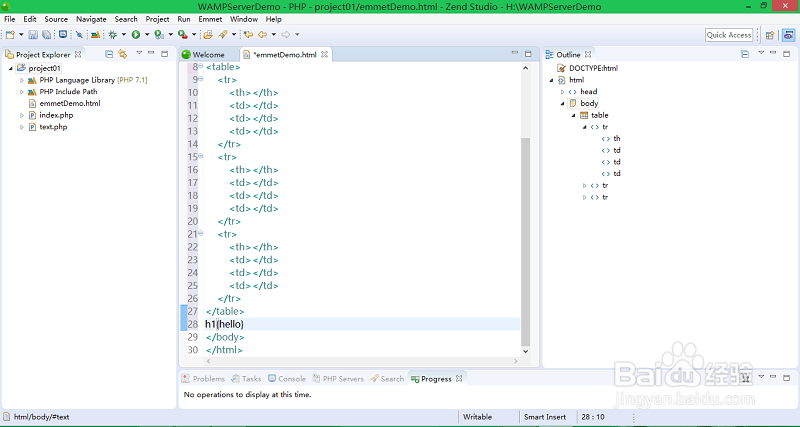
Task: Place cursor on line 28 h1(hello)
Action: coord(224,324)
